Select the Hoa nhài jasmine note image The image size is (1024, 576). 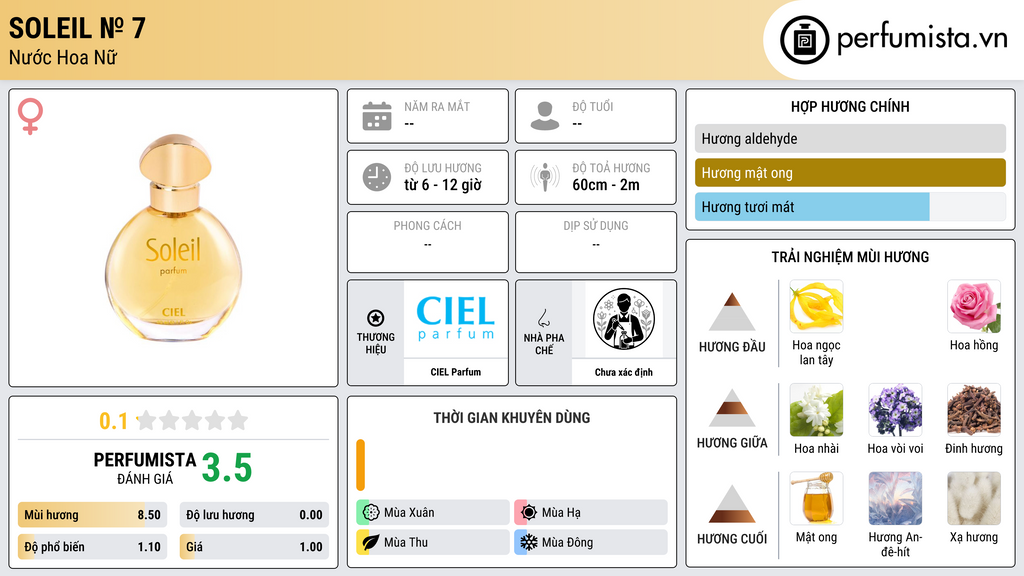pyautogui.click(x=816, y=410)
